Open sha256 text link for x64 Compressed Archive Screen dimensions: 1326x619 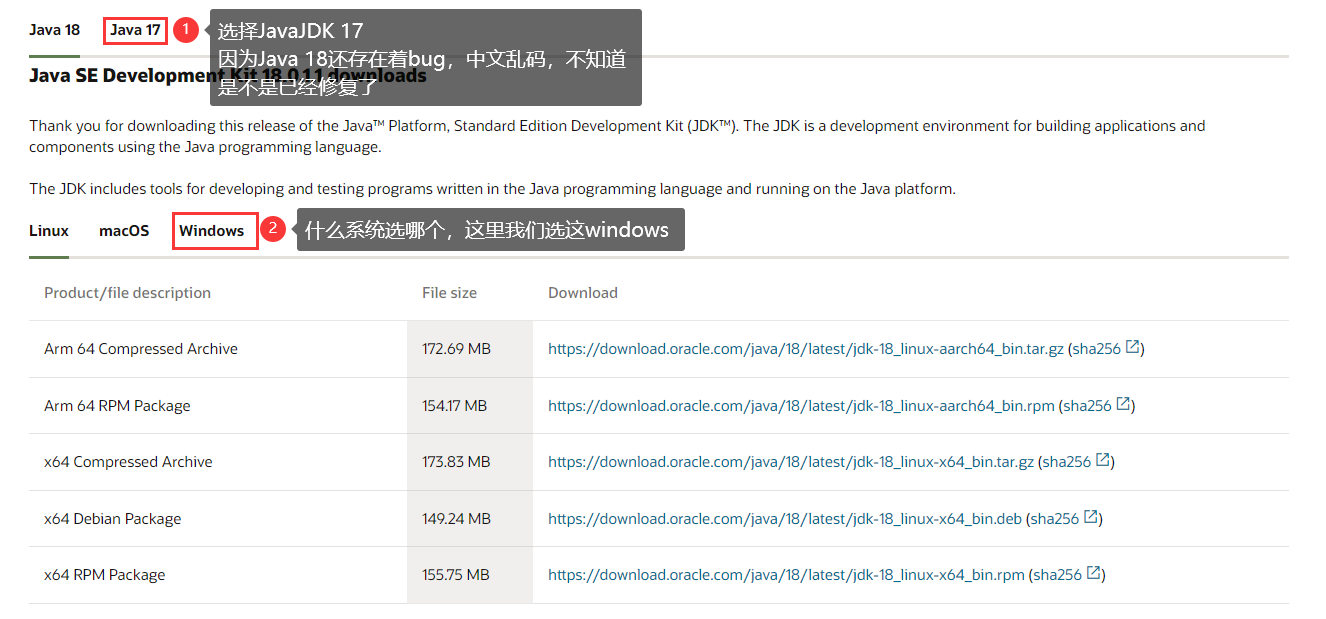click(1067, 462)
